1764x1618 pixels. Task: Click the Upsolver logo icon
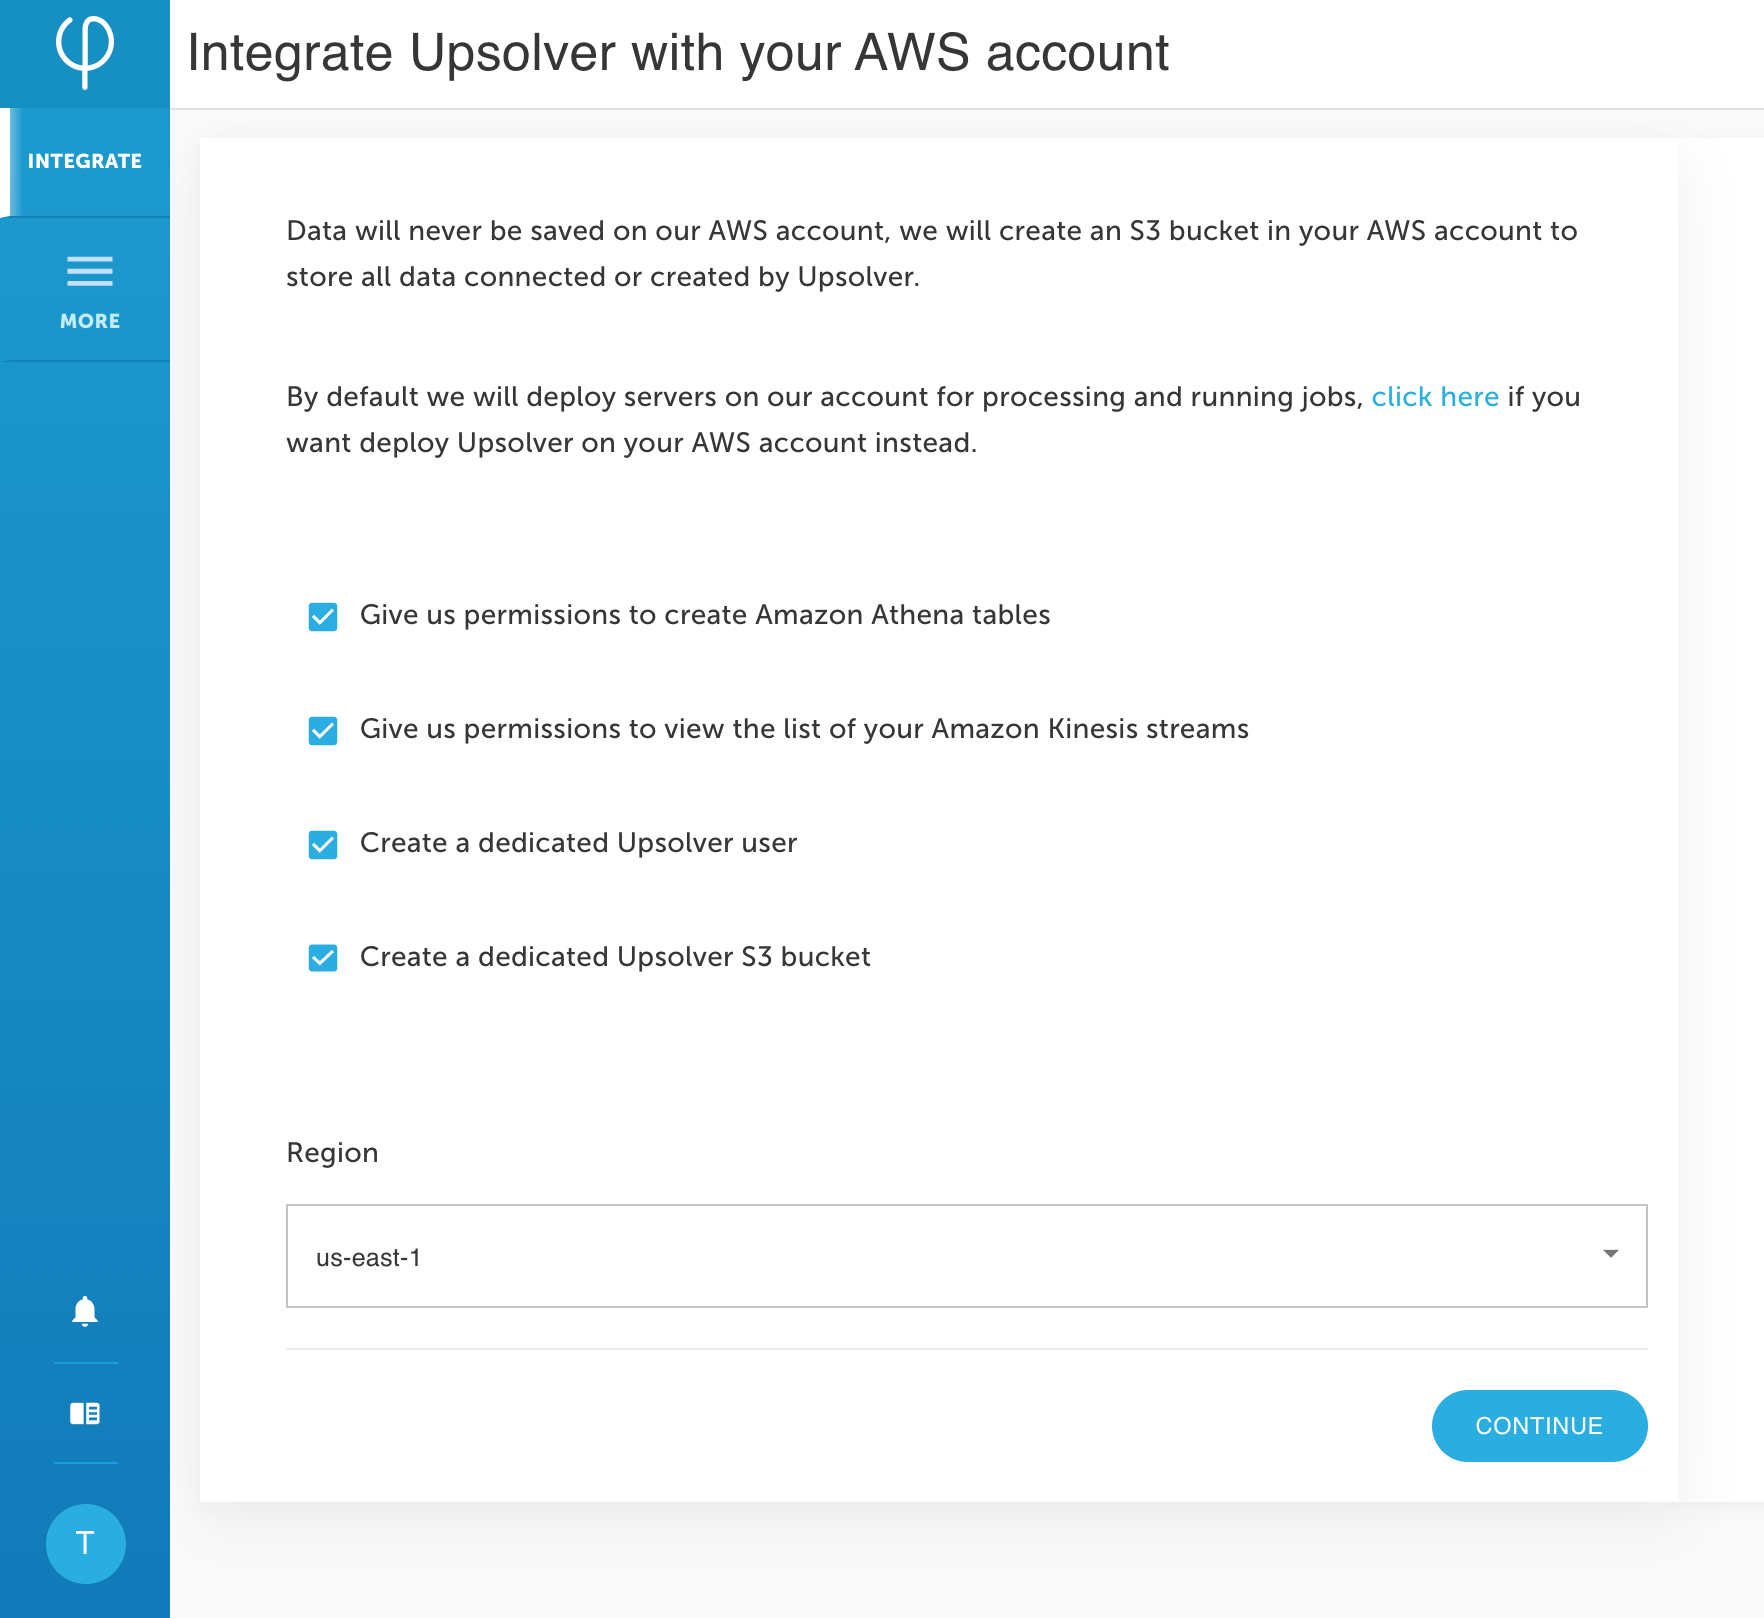click(x=85, y=52)
